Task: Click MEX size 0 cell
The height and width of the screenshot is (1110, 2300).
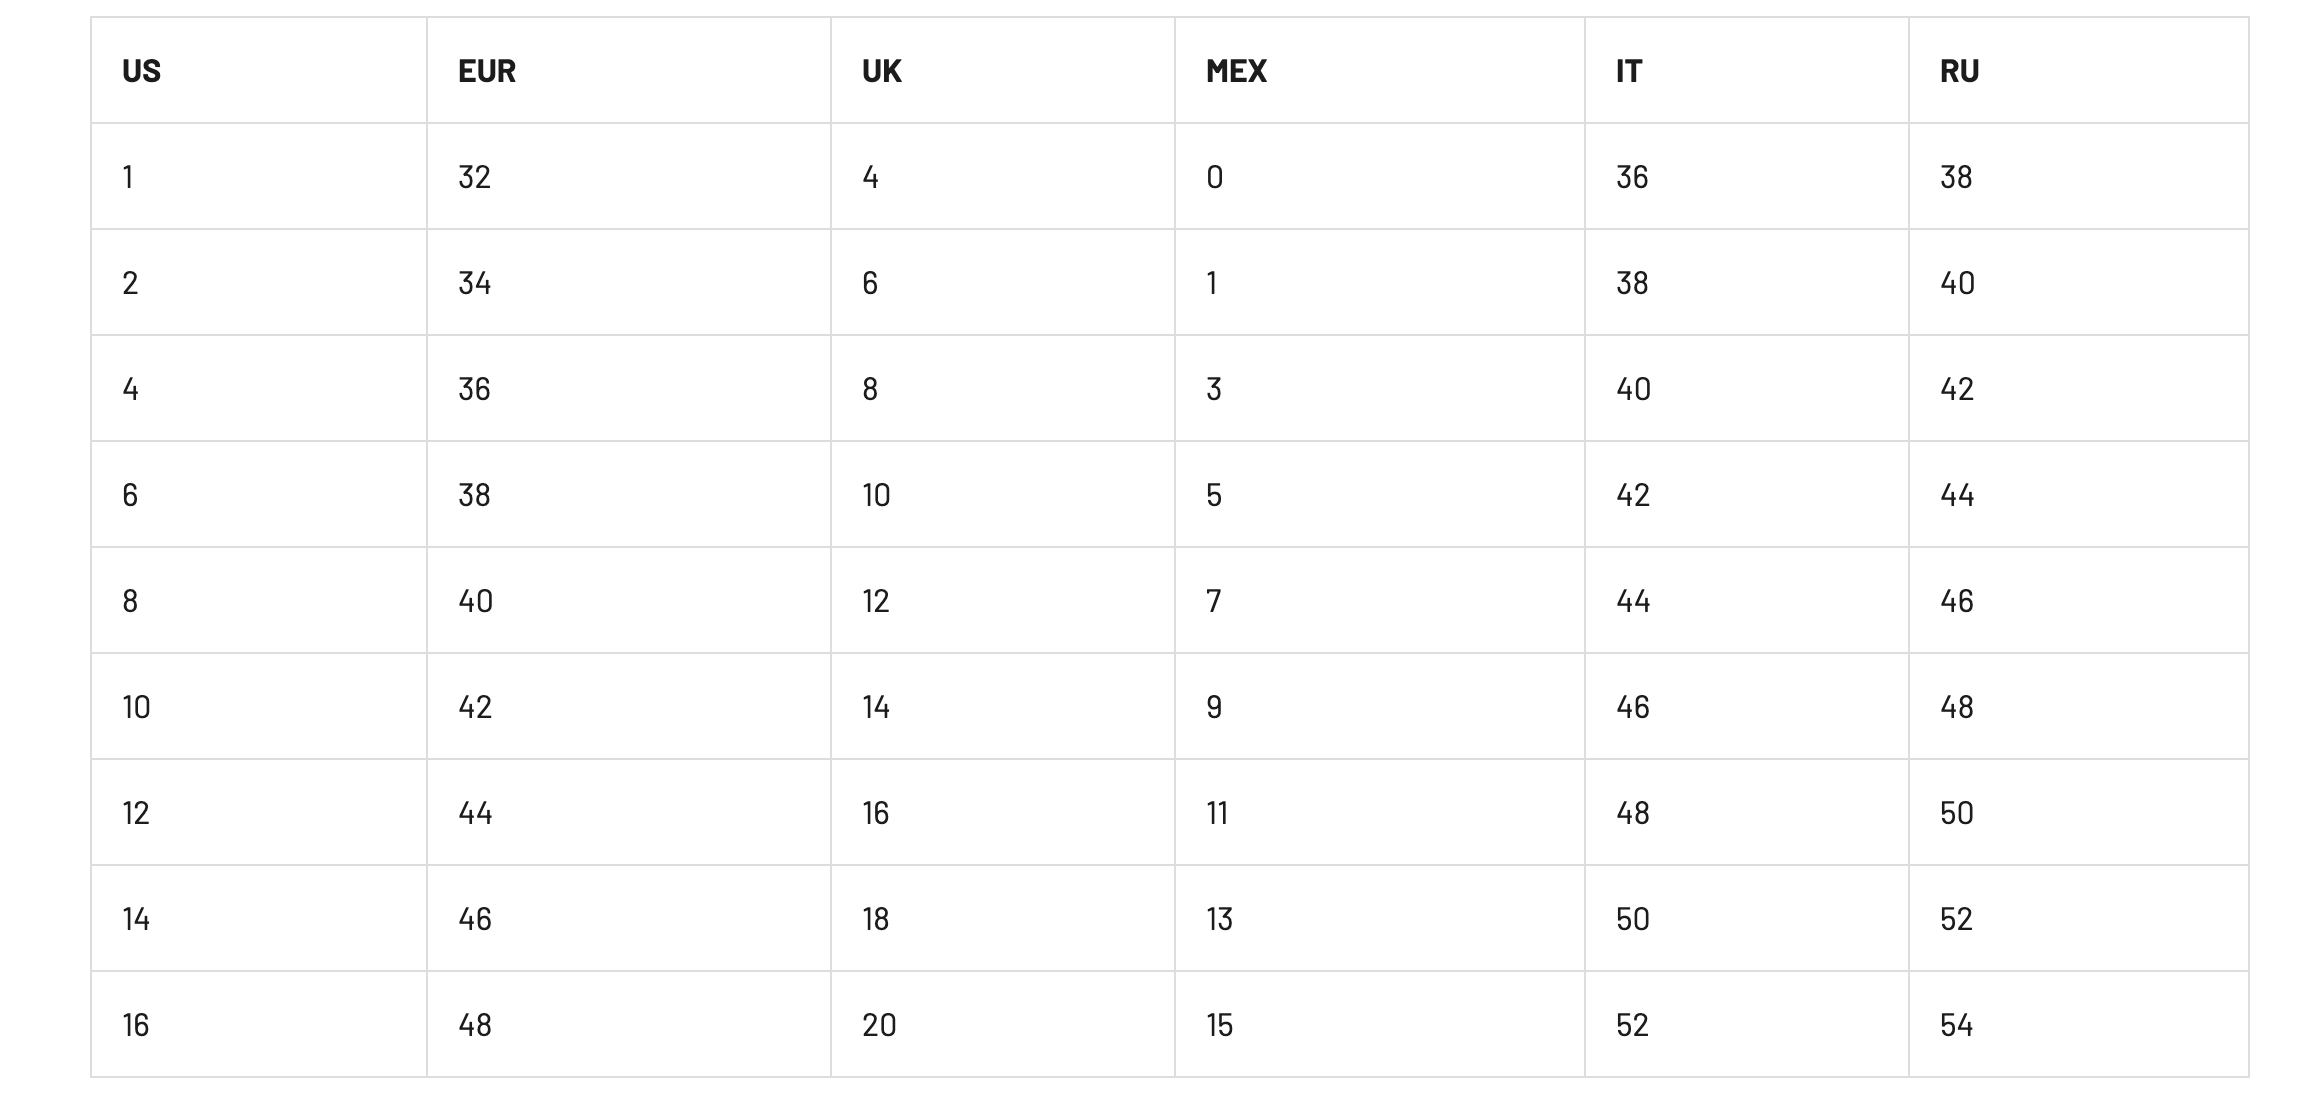Action: tap(1380, 177)
